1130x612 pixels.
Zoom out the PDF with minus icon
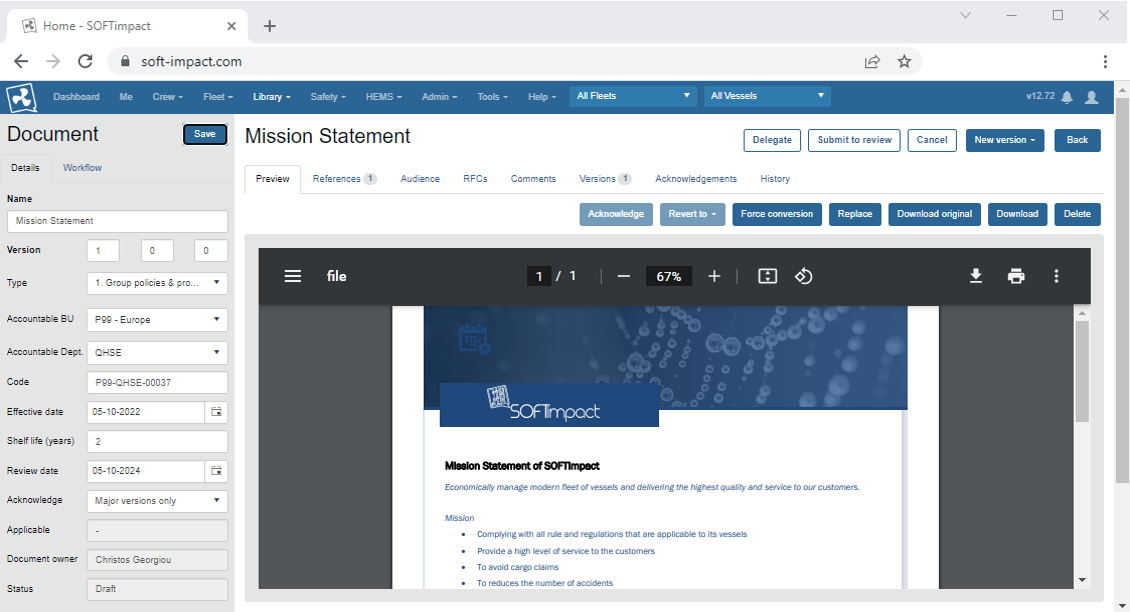(x=624, y=276)
